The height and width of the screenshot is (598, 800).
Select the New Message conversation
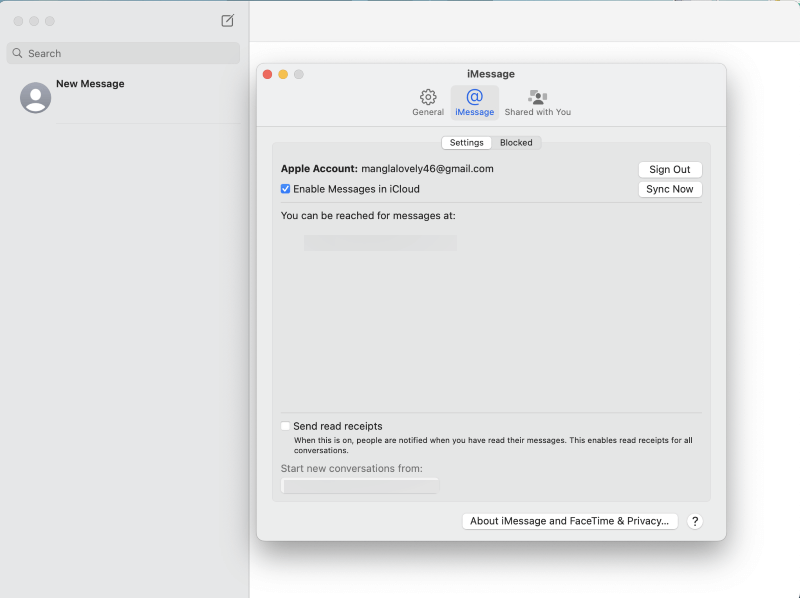pos(123,97)
